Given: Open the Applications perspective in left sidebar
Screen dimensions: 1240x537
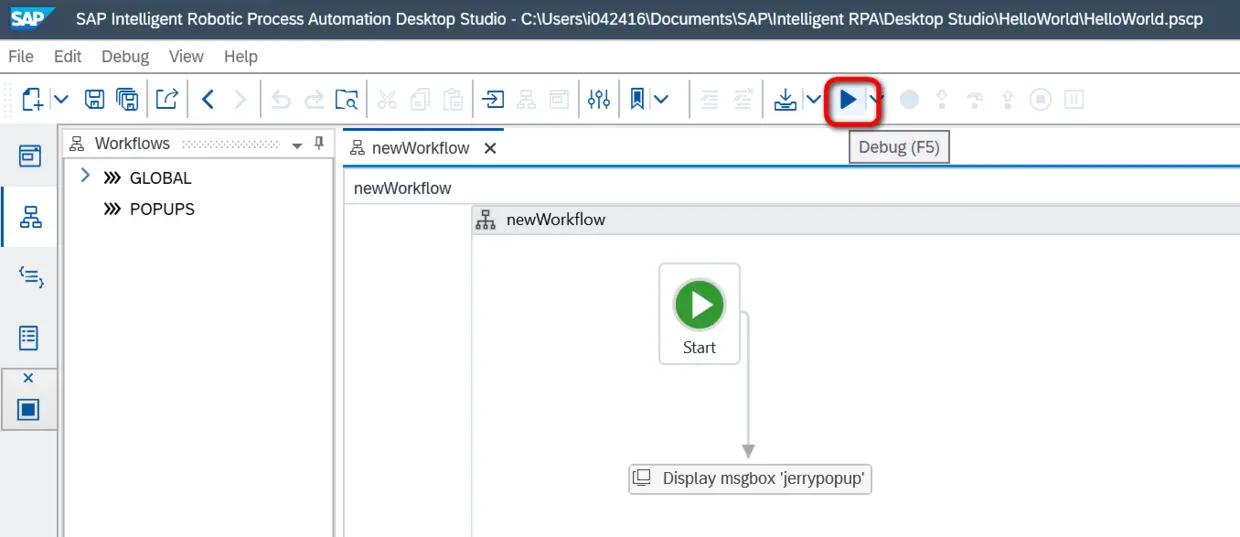Looking at the screenshot, I should (30, 155).
